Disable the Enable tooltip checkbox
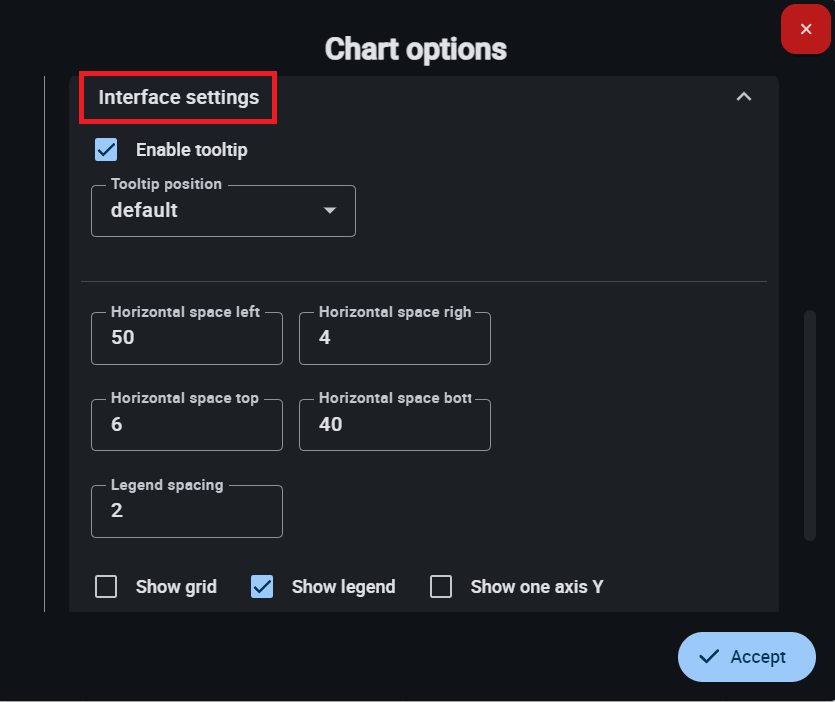 pos(106,150)
